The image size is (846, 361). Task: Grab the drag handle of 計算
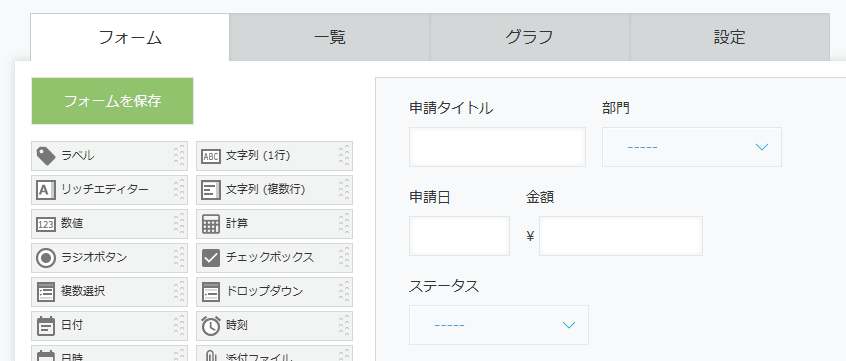pyautogui.click(x=344, y=224)
